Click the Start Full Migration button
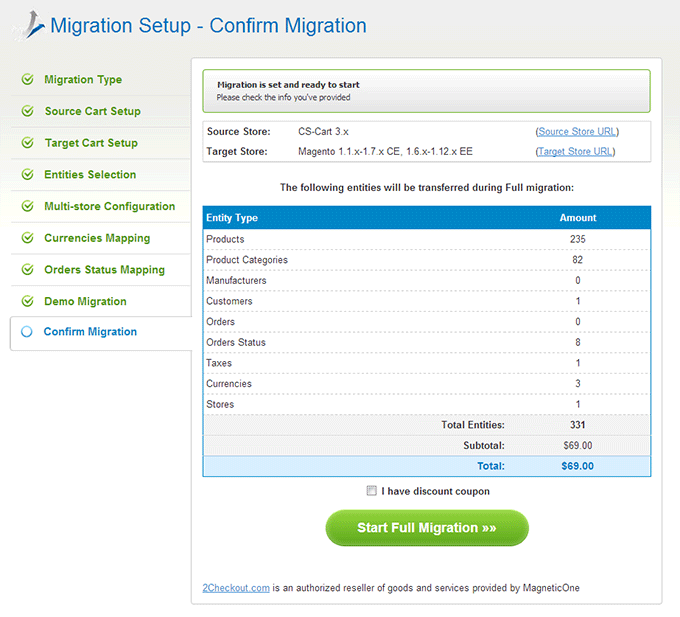This screenshot has width=680, height=617. point(427,528)
